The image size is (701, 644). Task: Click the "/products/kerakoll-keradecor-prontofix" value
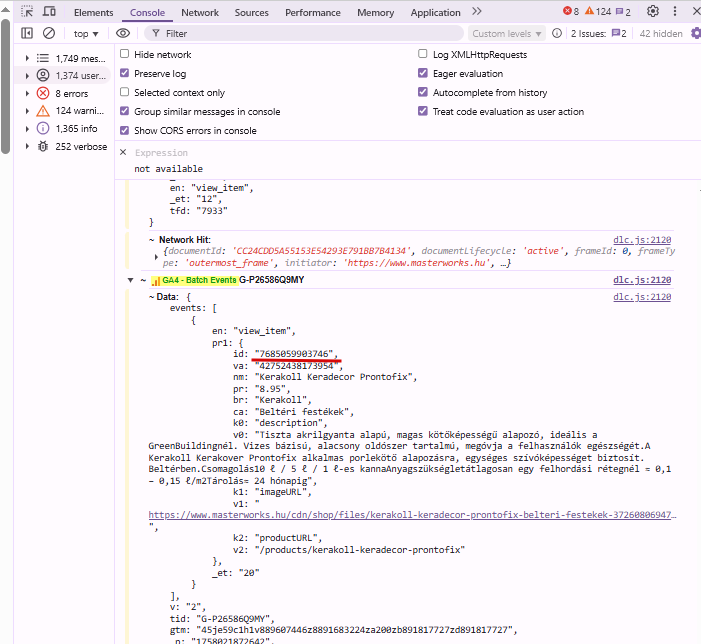click(360, 550)
